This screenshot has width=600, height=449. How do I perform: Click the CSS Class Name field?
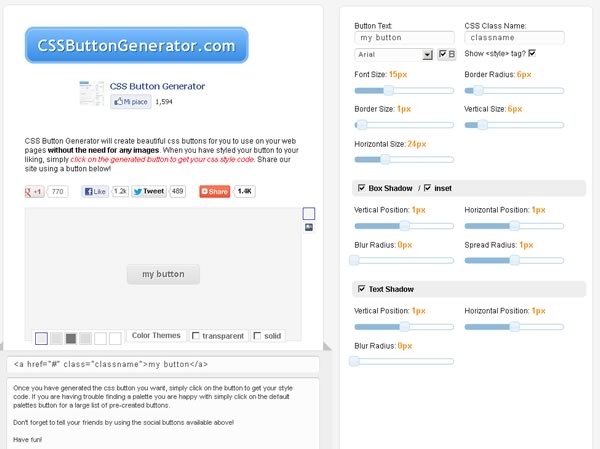514,38
